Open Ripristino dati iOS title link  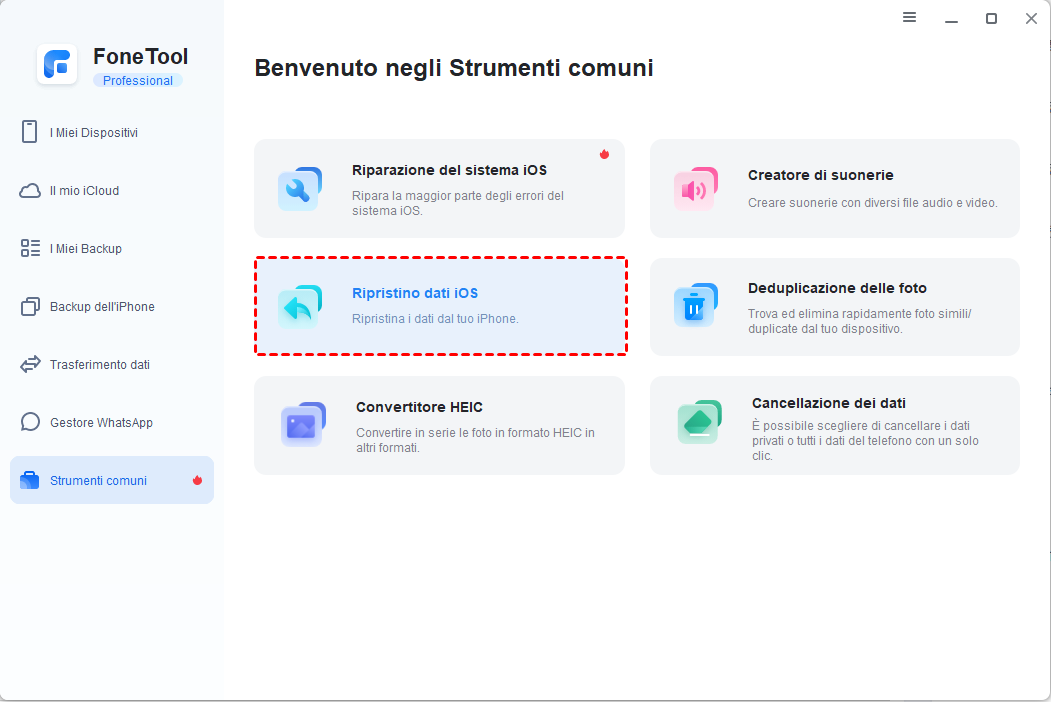[x=415, y=293]
